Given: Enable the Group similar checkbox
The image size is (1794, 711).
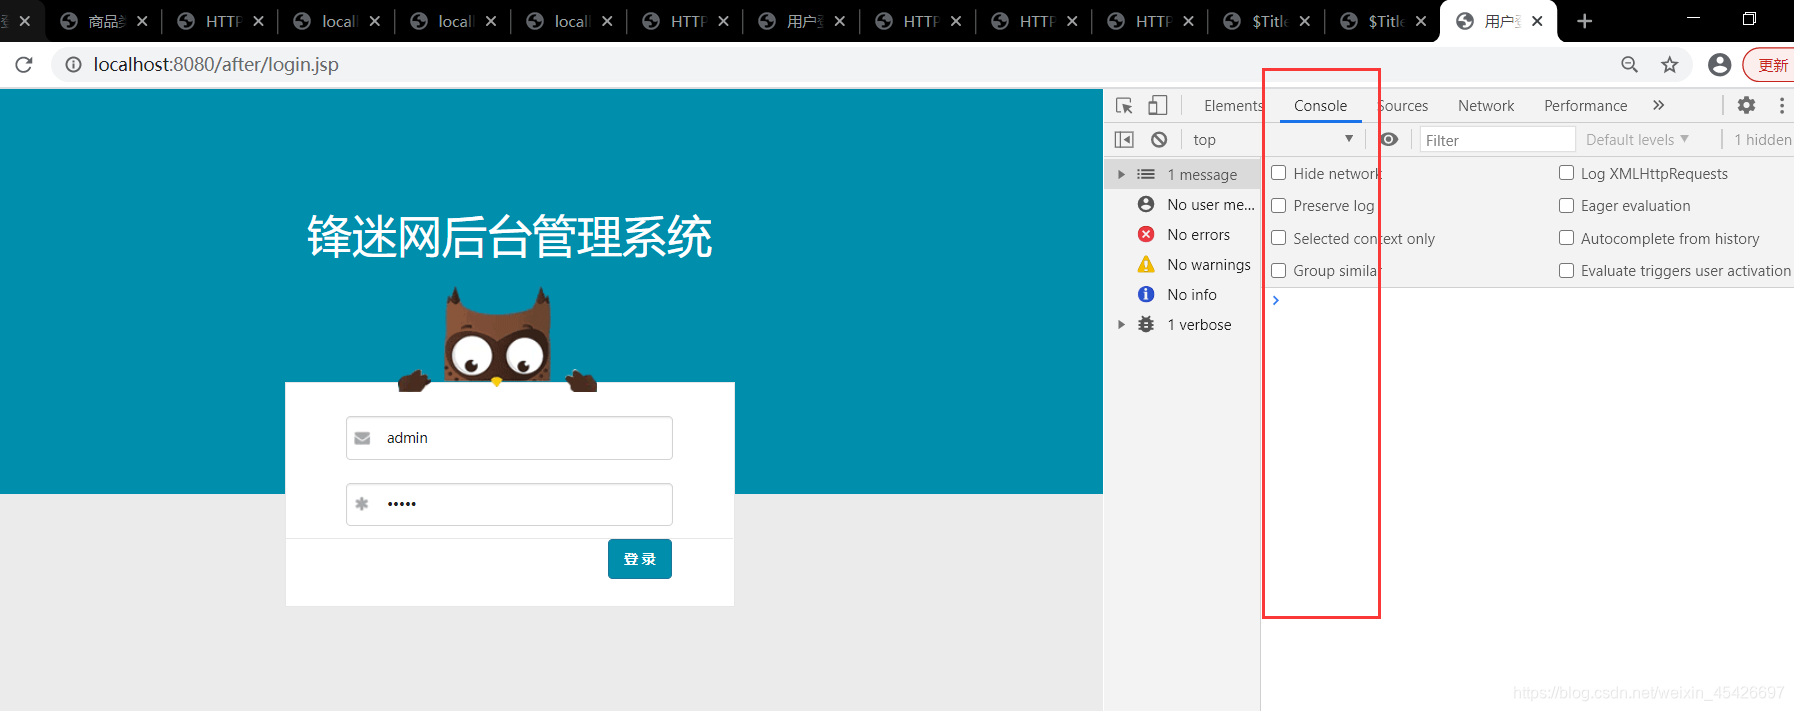Looking at the screenshot, I should (x=1278, y=270).
